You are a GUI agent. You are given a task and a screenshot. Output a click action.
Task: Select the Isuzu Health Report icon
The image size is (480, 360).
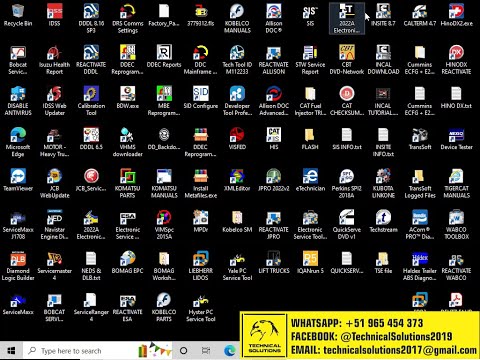pyautogui.click(x=54, y=60)
